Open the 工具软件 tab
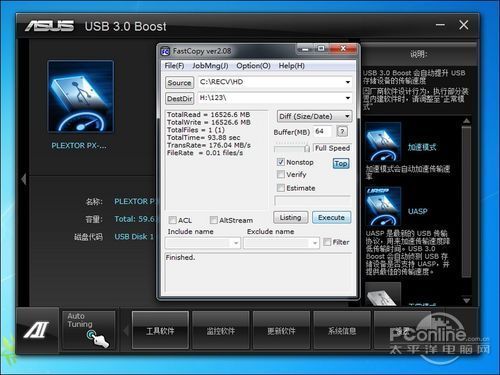500x375 pixels. point(160,330)
